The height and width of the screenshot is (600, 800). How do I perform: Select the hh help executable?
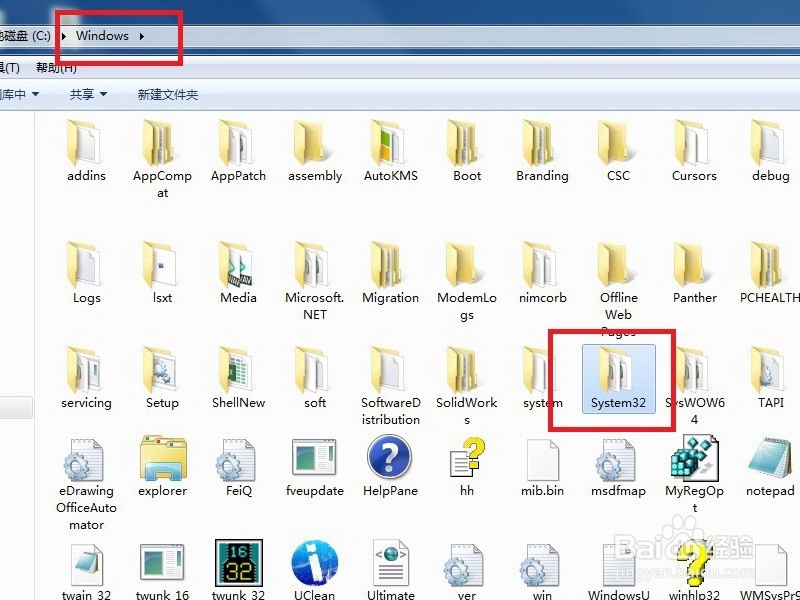click(467, 466)
